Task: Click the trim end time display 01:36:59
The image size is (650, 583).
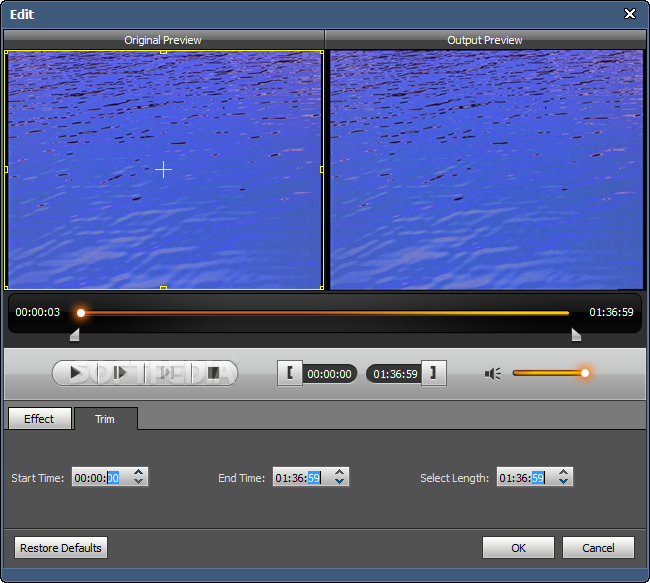Action: coord(395,374)
